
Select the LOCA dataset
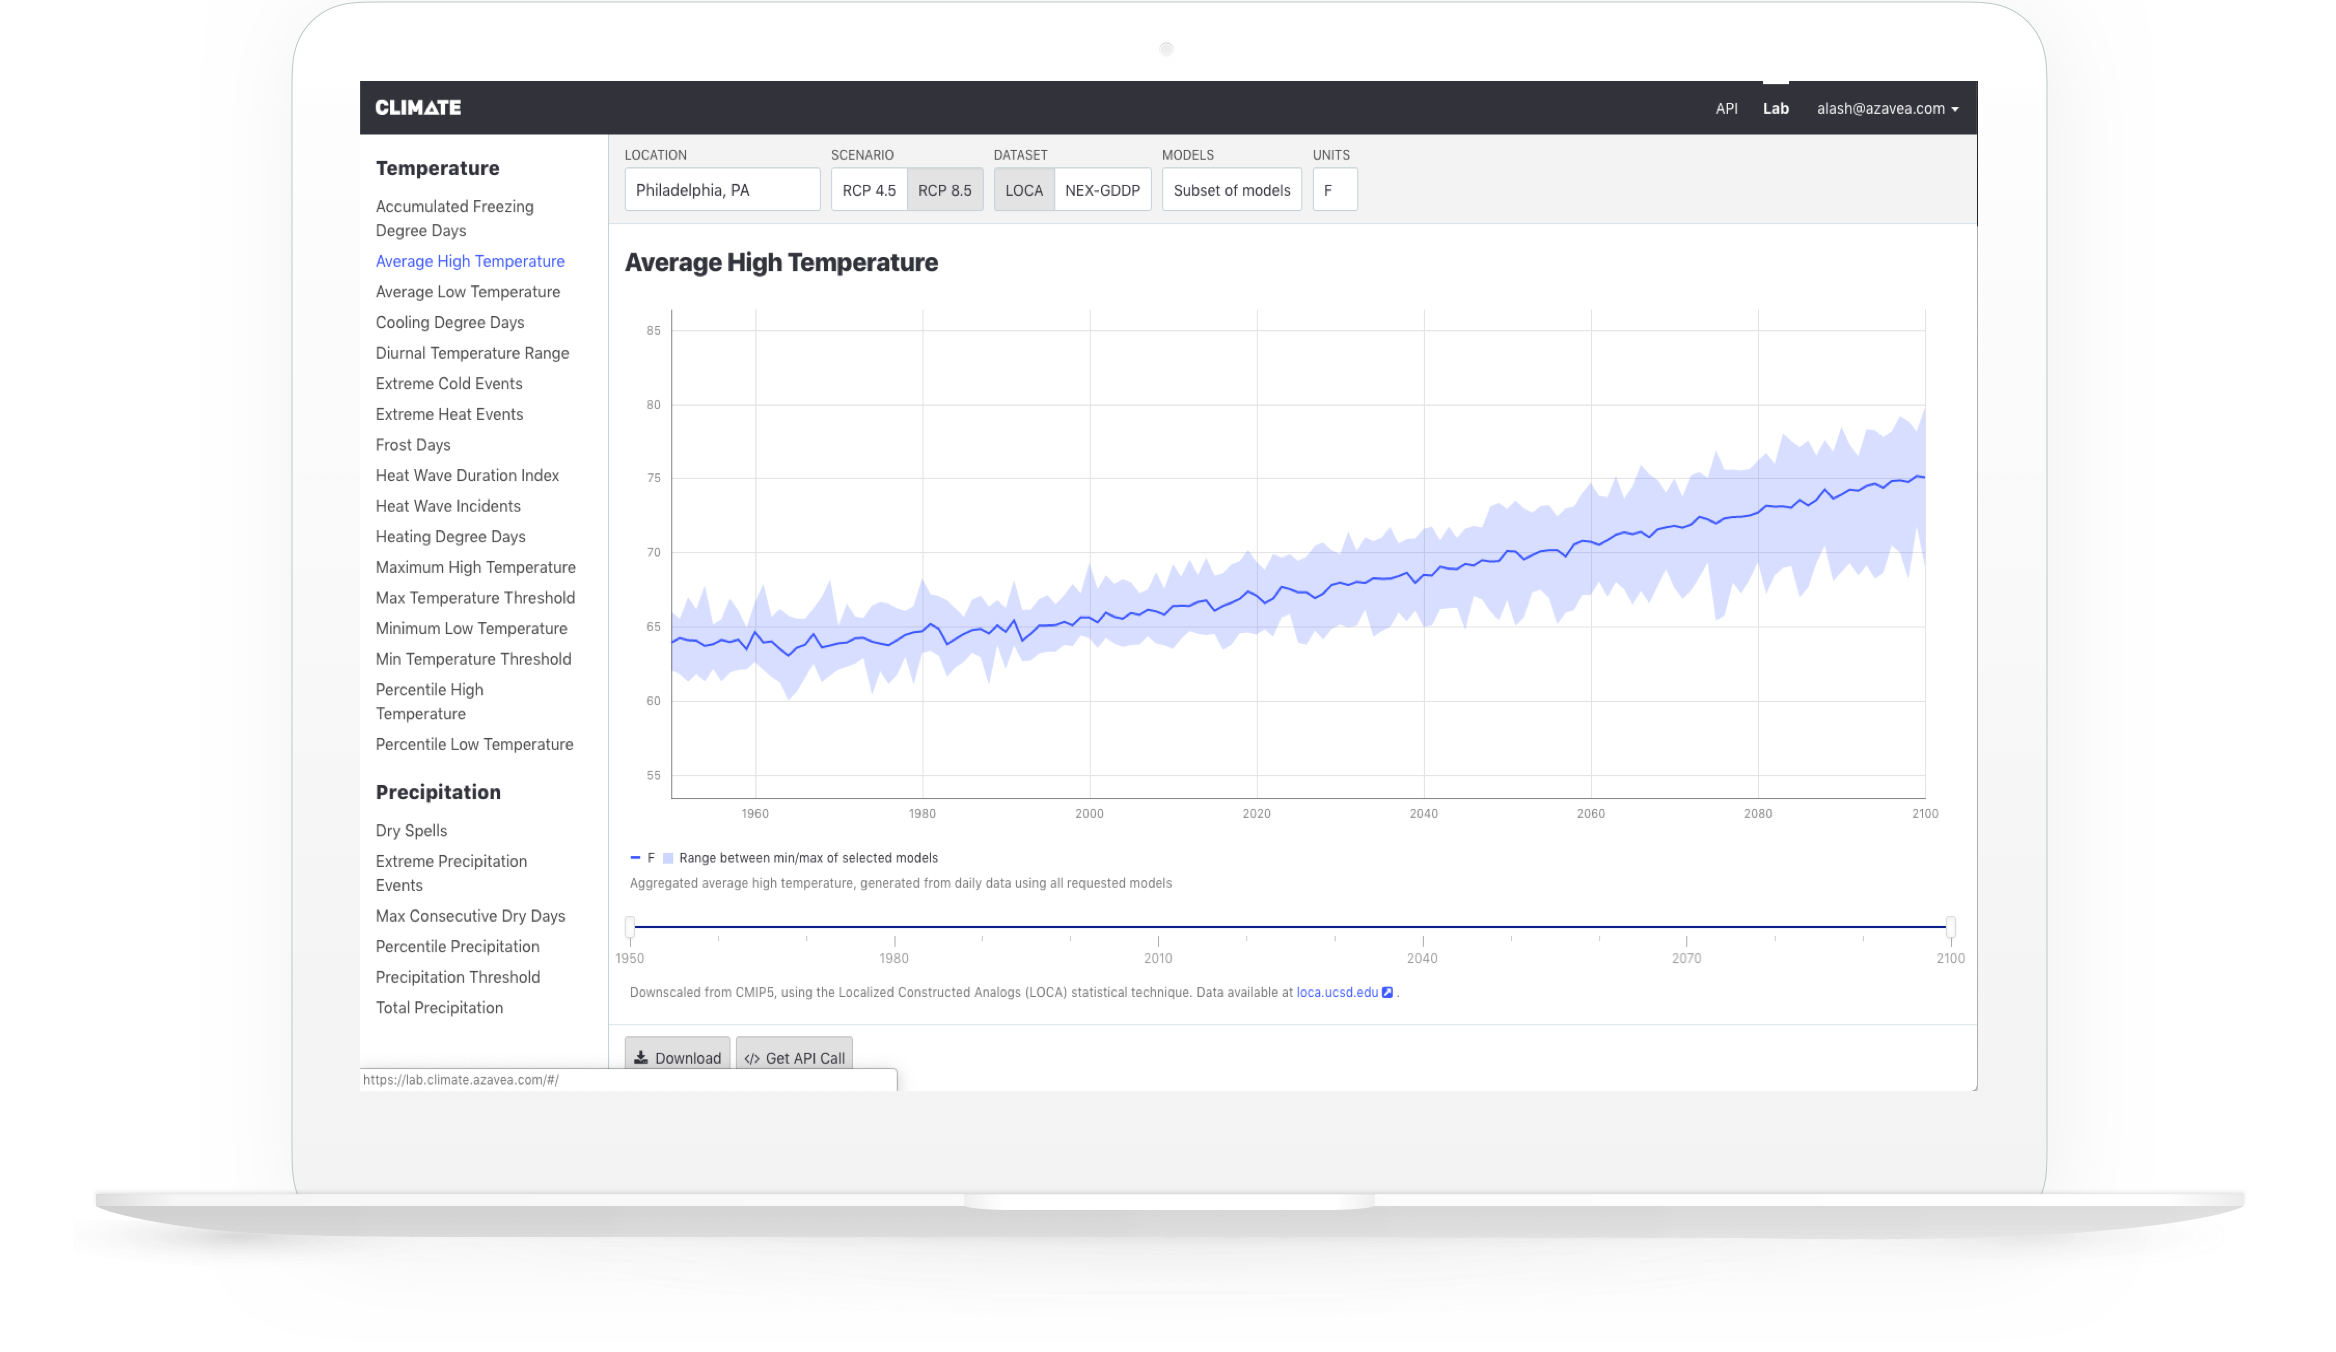coord(1023,190)
